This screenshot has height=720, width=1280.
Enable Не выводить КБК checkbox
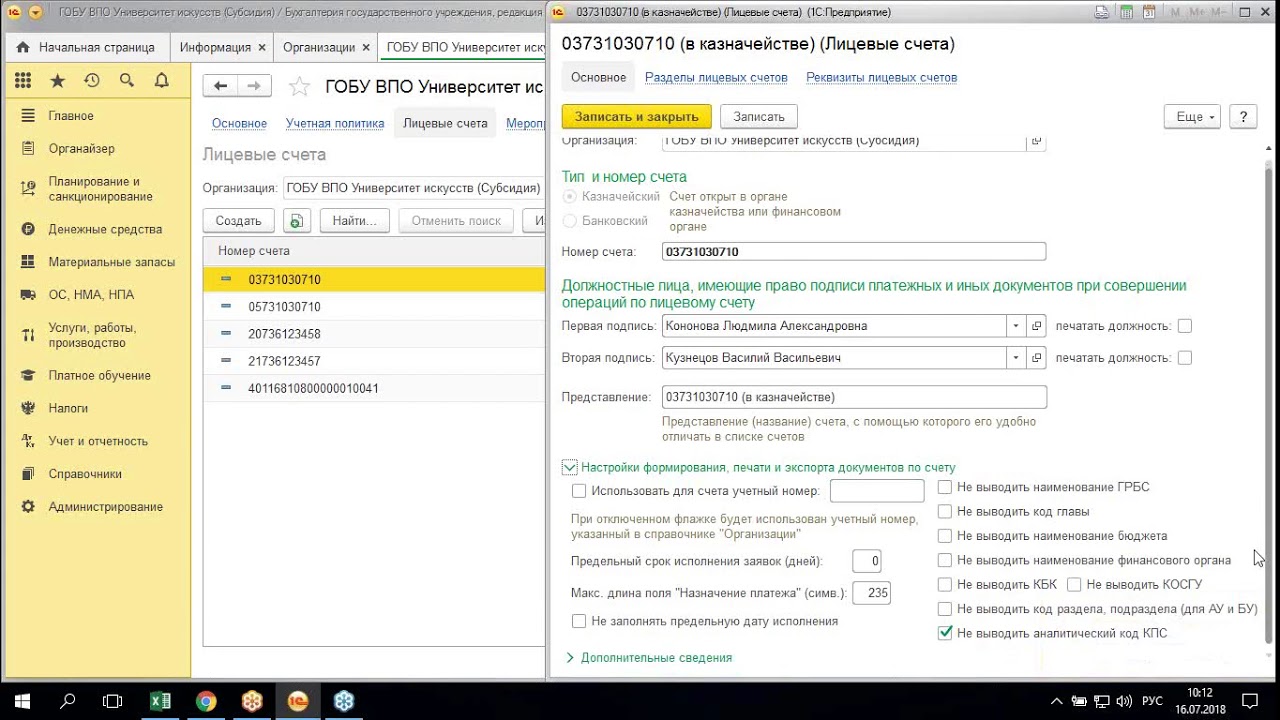[945, 584]
